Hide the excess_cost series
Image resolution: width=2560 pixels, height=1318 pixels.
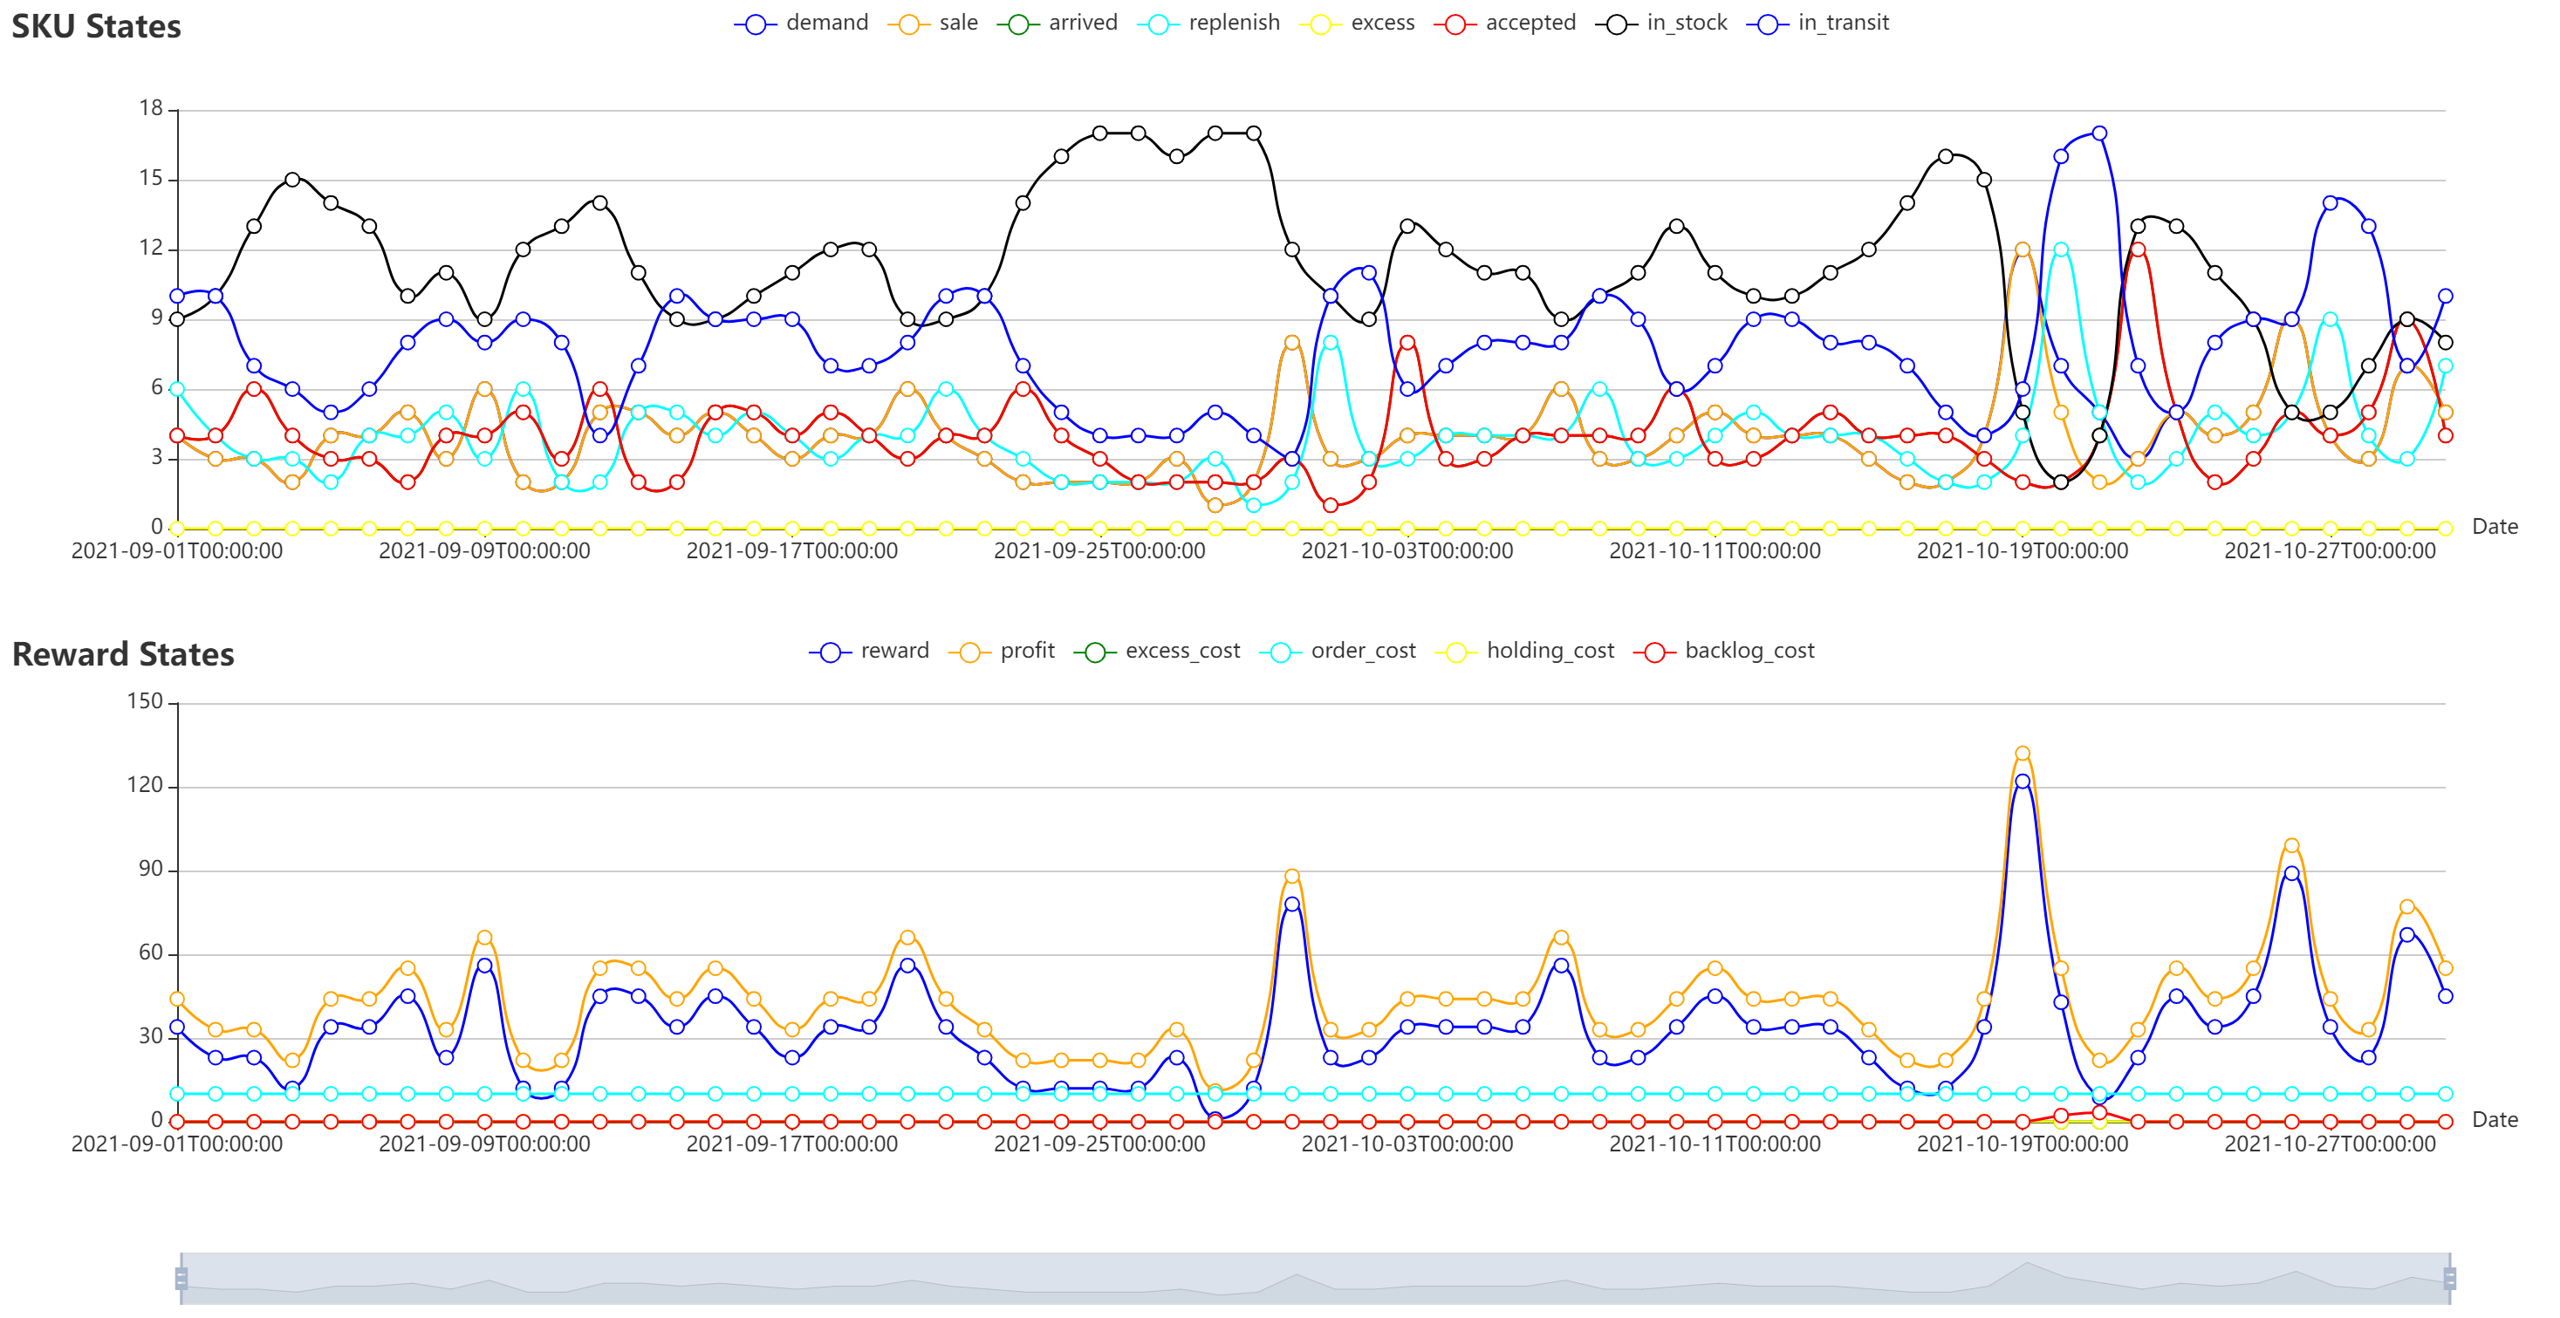(x=1182, y=651)
